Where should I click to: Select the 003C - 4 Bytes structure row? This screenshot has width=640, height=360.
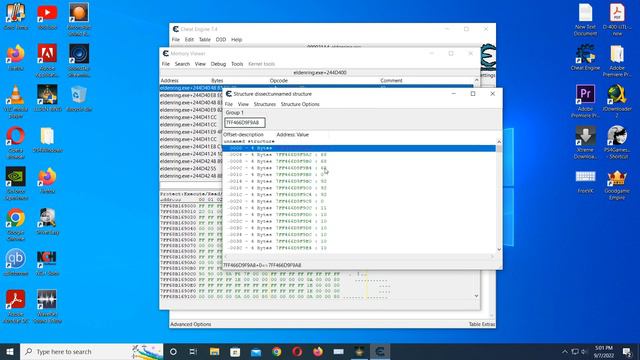tap(359, 248)
